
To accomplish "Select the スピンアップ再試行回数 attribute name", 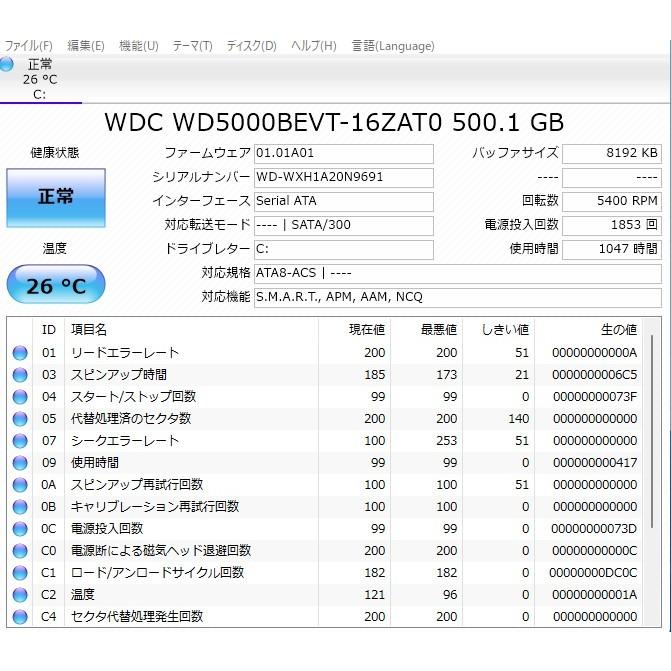I will (137, 484).
